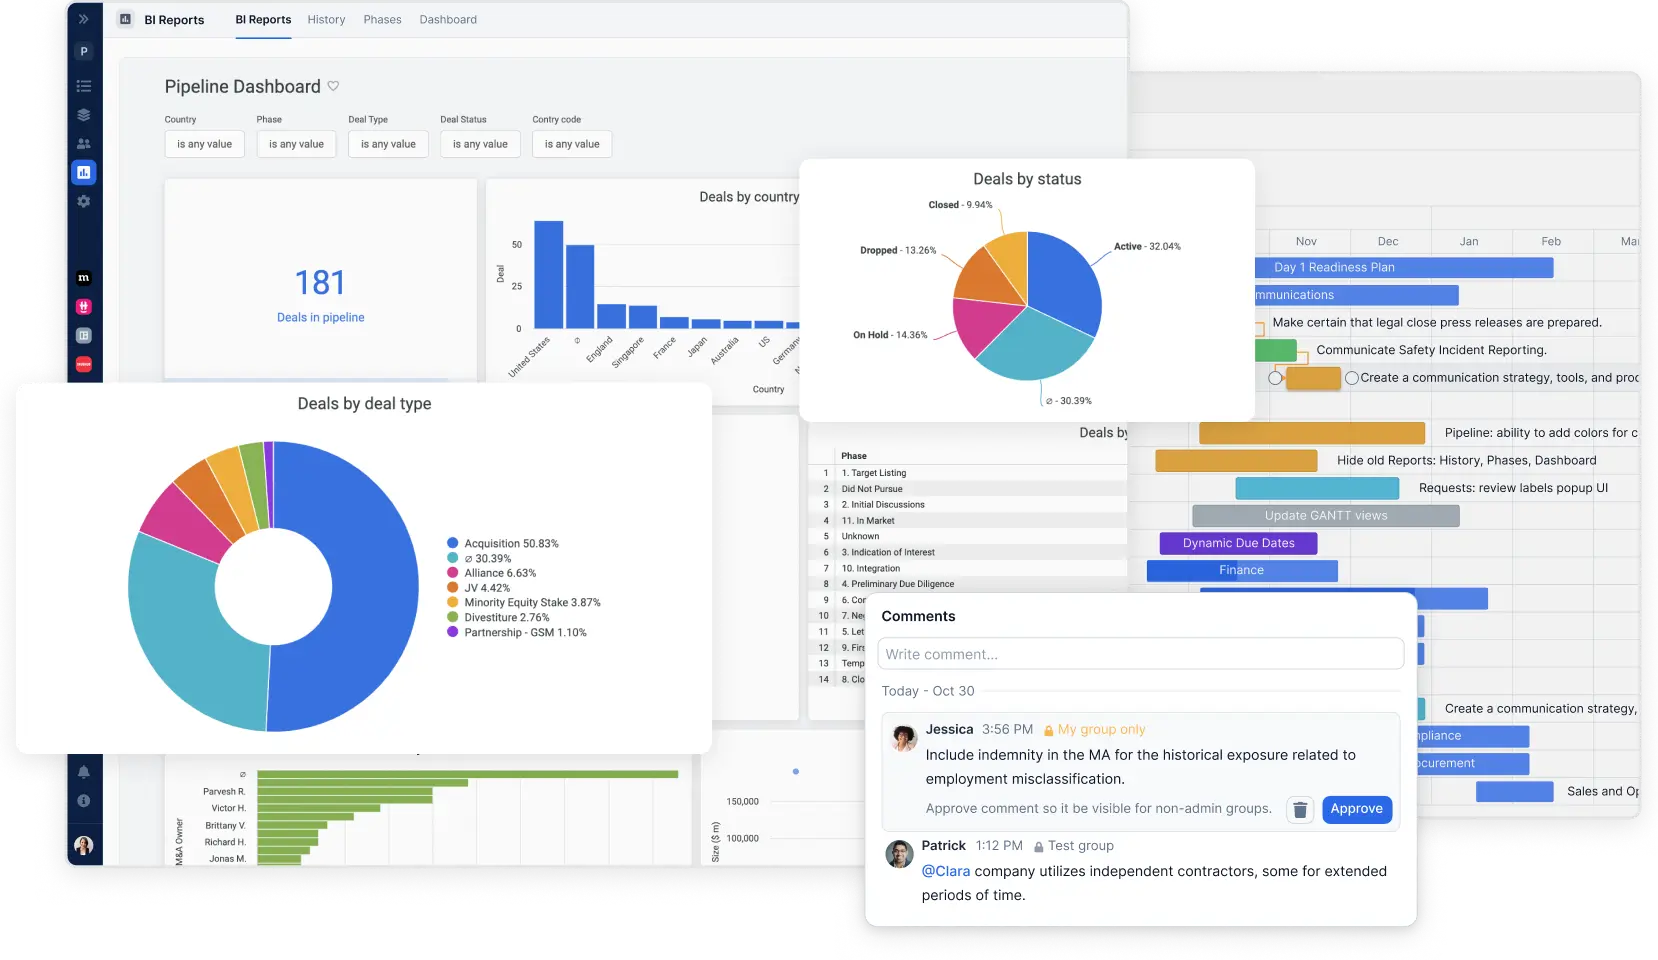The width and height of the screenshot is (1658, 960).
Task: Click Patrick's avatar in the comments
Action: 900,854
